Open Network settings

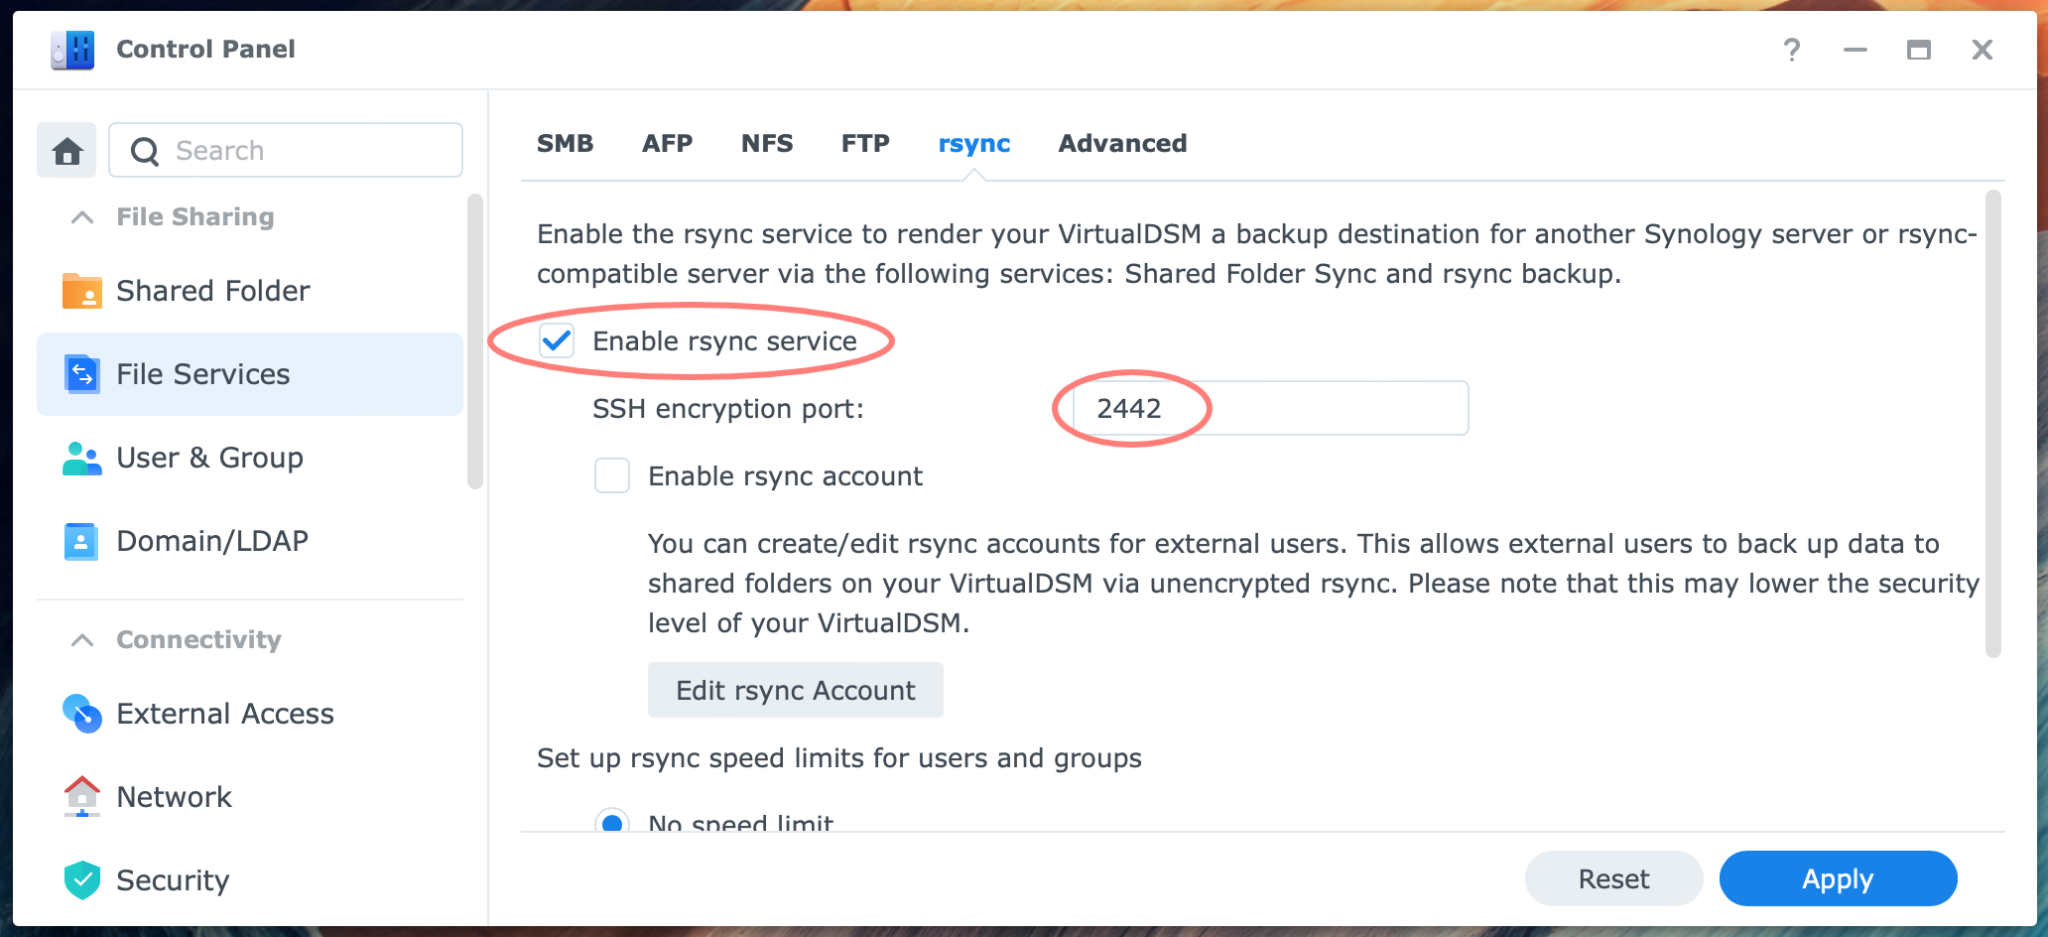tap(83, 797)
